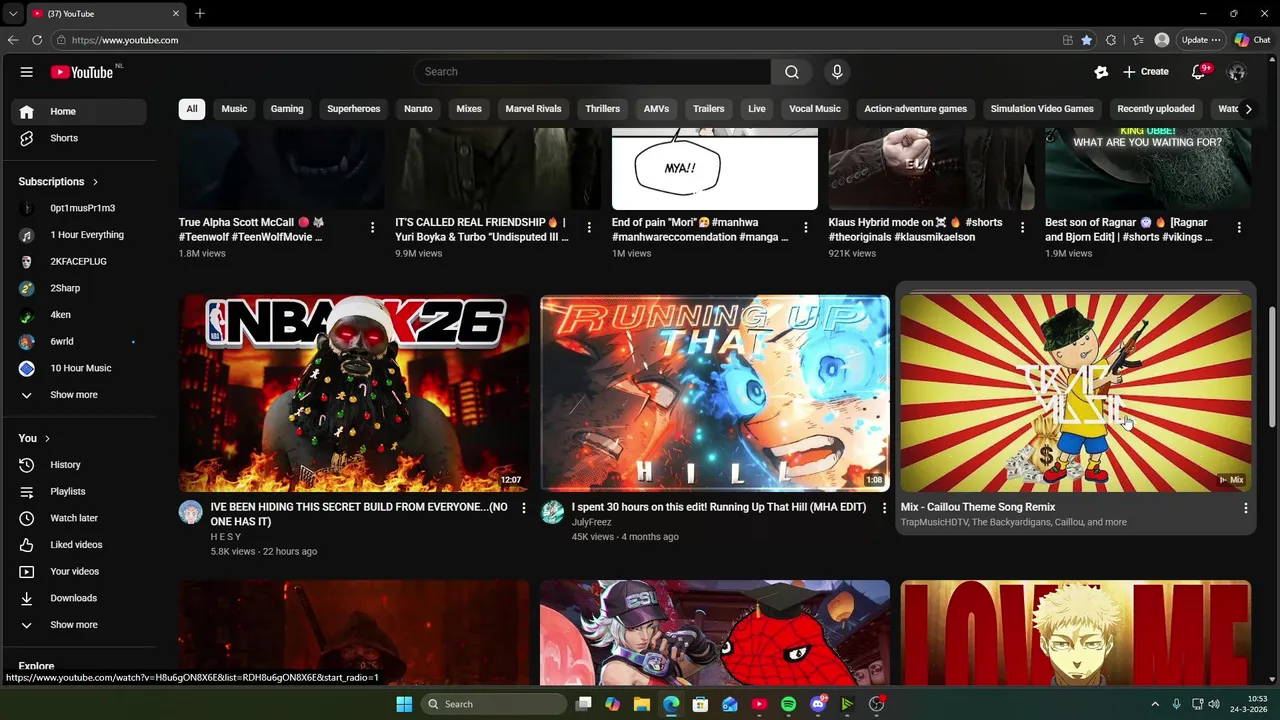The height and width of the screenshot is (720, 1280).
Task: Select the Naruto filter chip
Action: click(x=418, y=109)
